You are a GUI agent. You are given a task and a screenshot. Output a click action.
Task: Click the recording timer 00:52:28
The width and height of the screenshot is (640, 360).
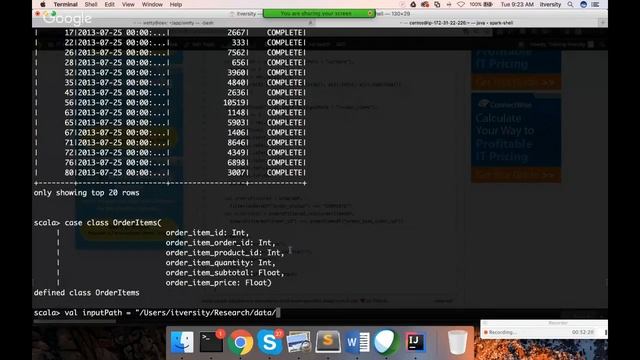[x=582, y=332]
